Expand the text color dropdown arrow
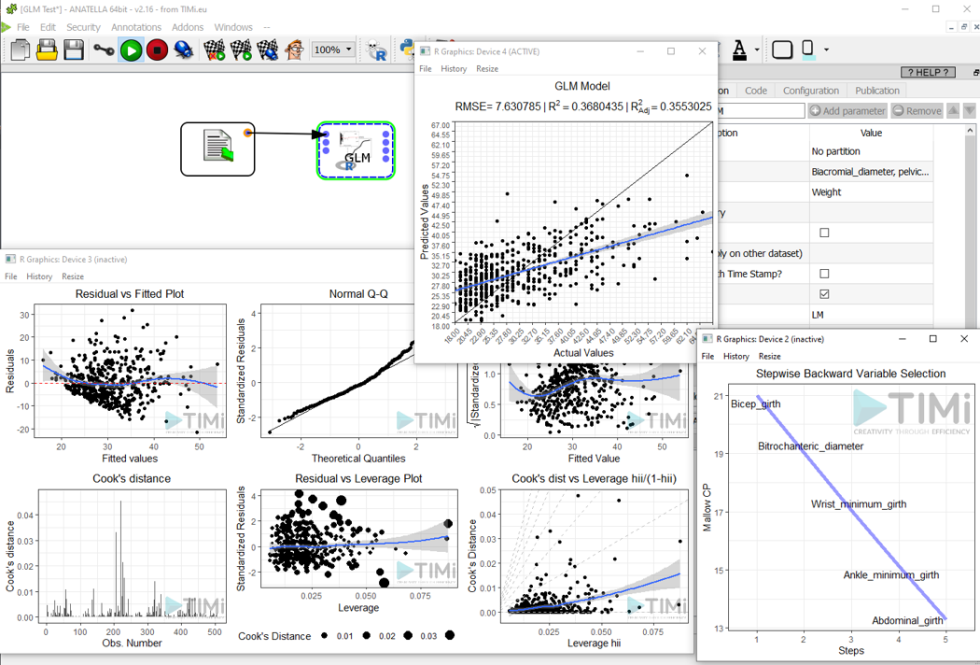This screenshot has width=980, height=665. click(x=757, y=49)
